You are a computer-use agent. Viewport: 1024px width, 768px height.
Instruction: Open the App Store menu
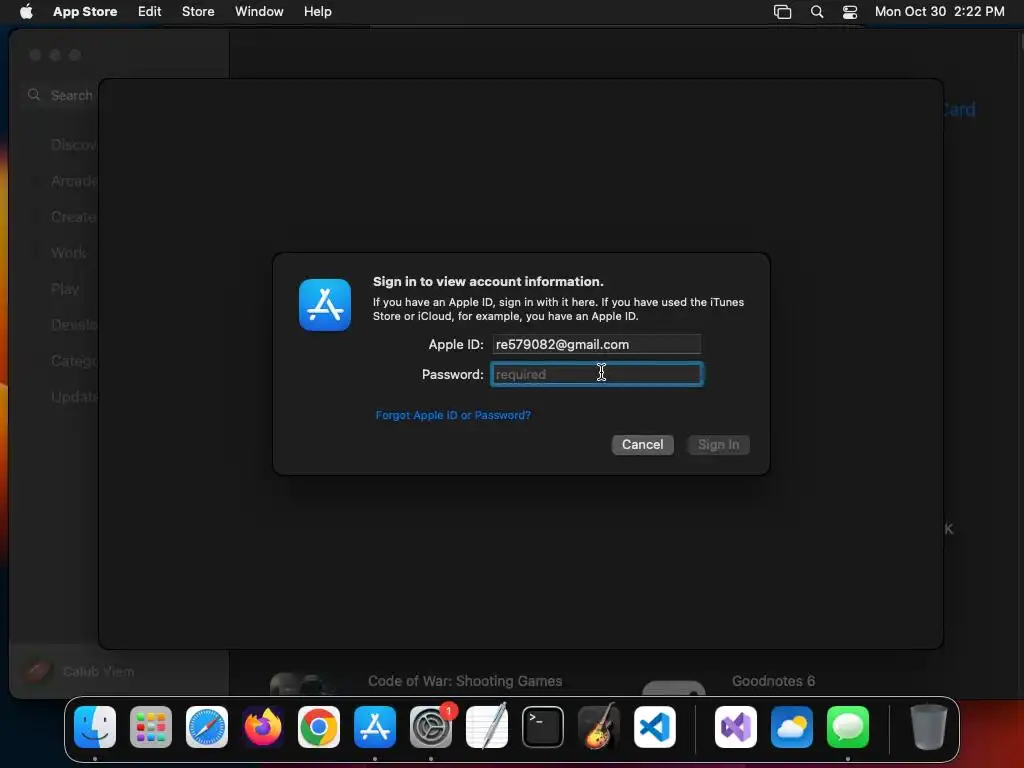coord(85,11)
